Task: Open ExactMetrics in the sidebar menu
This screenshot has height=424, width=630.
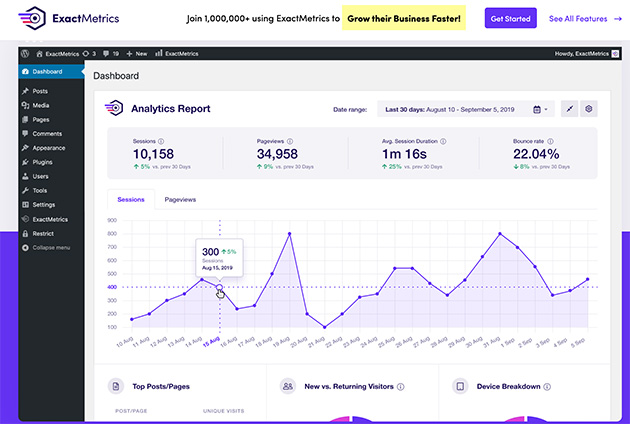Action: [x=50, y=219]
